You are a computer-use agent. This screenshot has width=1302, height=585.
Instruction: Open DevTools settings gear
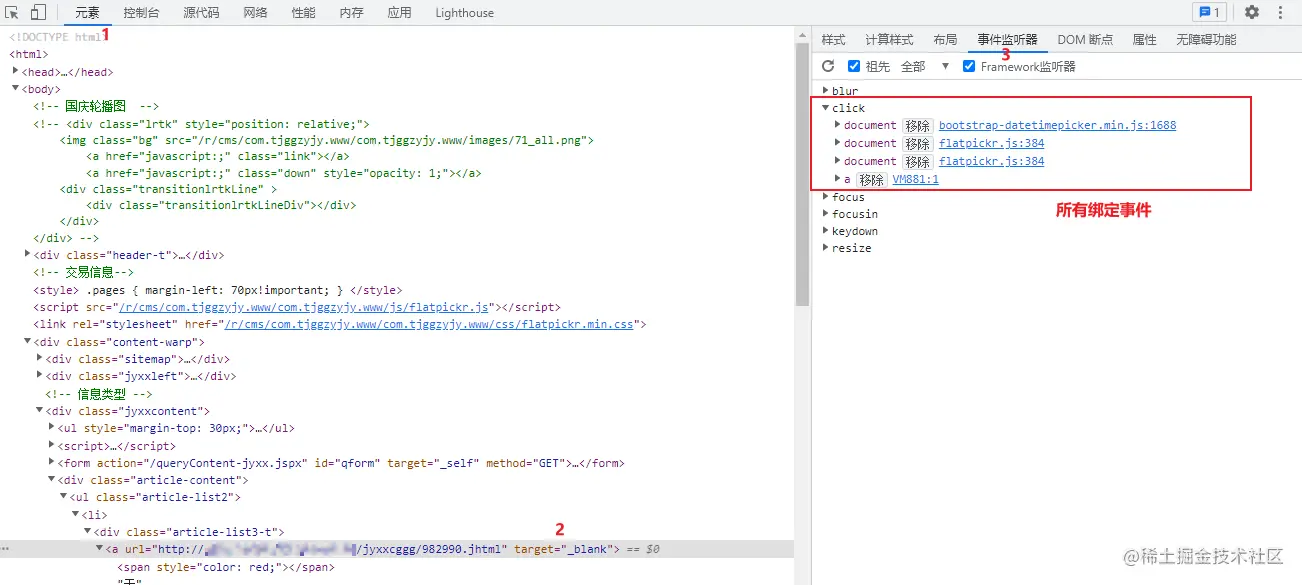click(x=1252, y=13)
